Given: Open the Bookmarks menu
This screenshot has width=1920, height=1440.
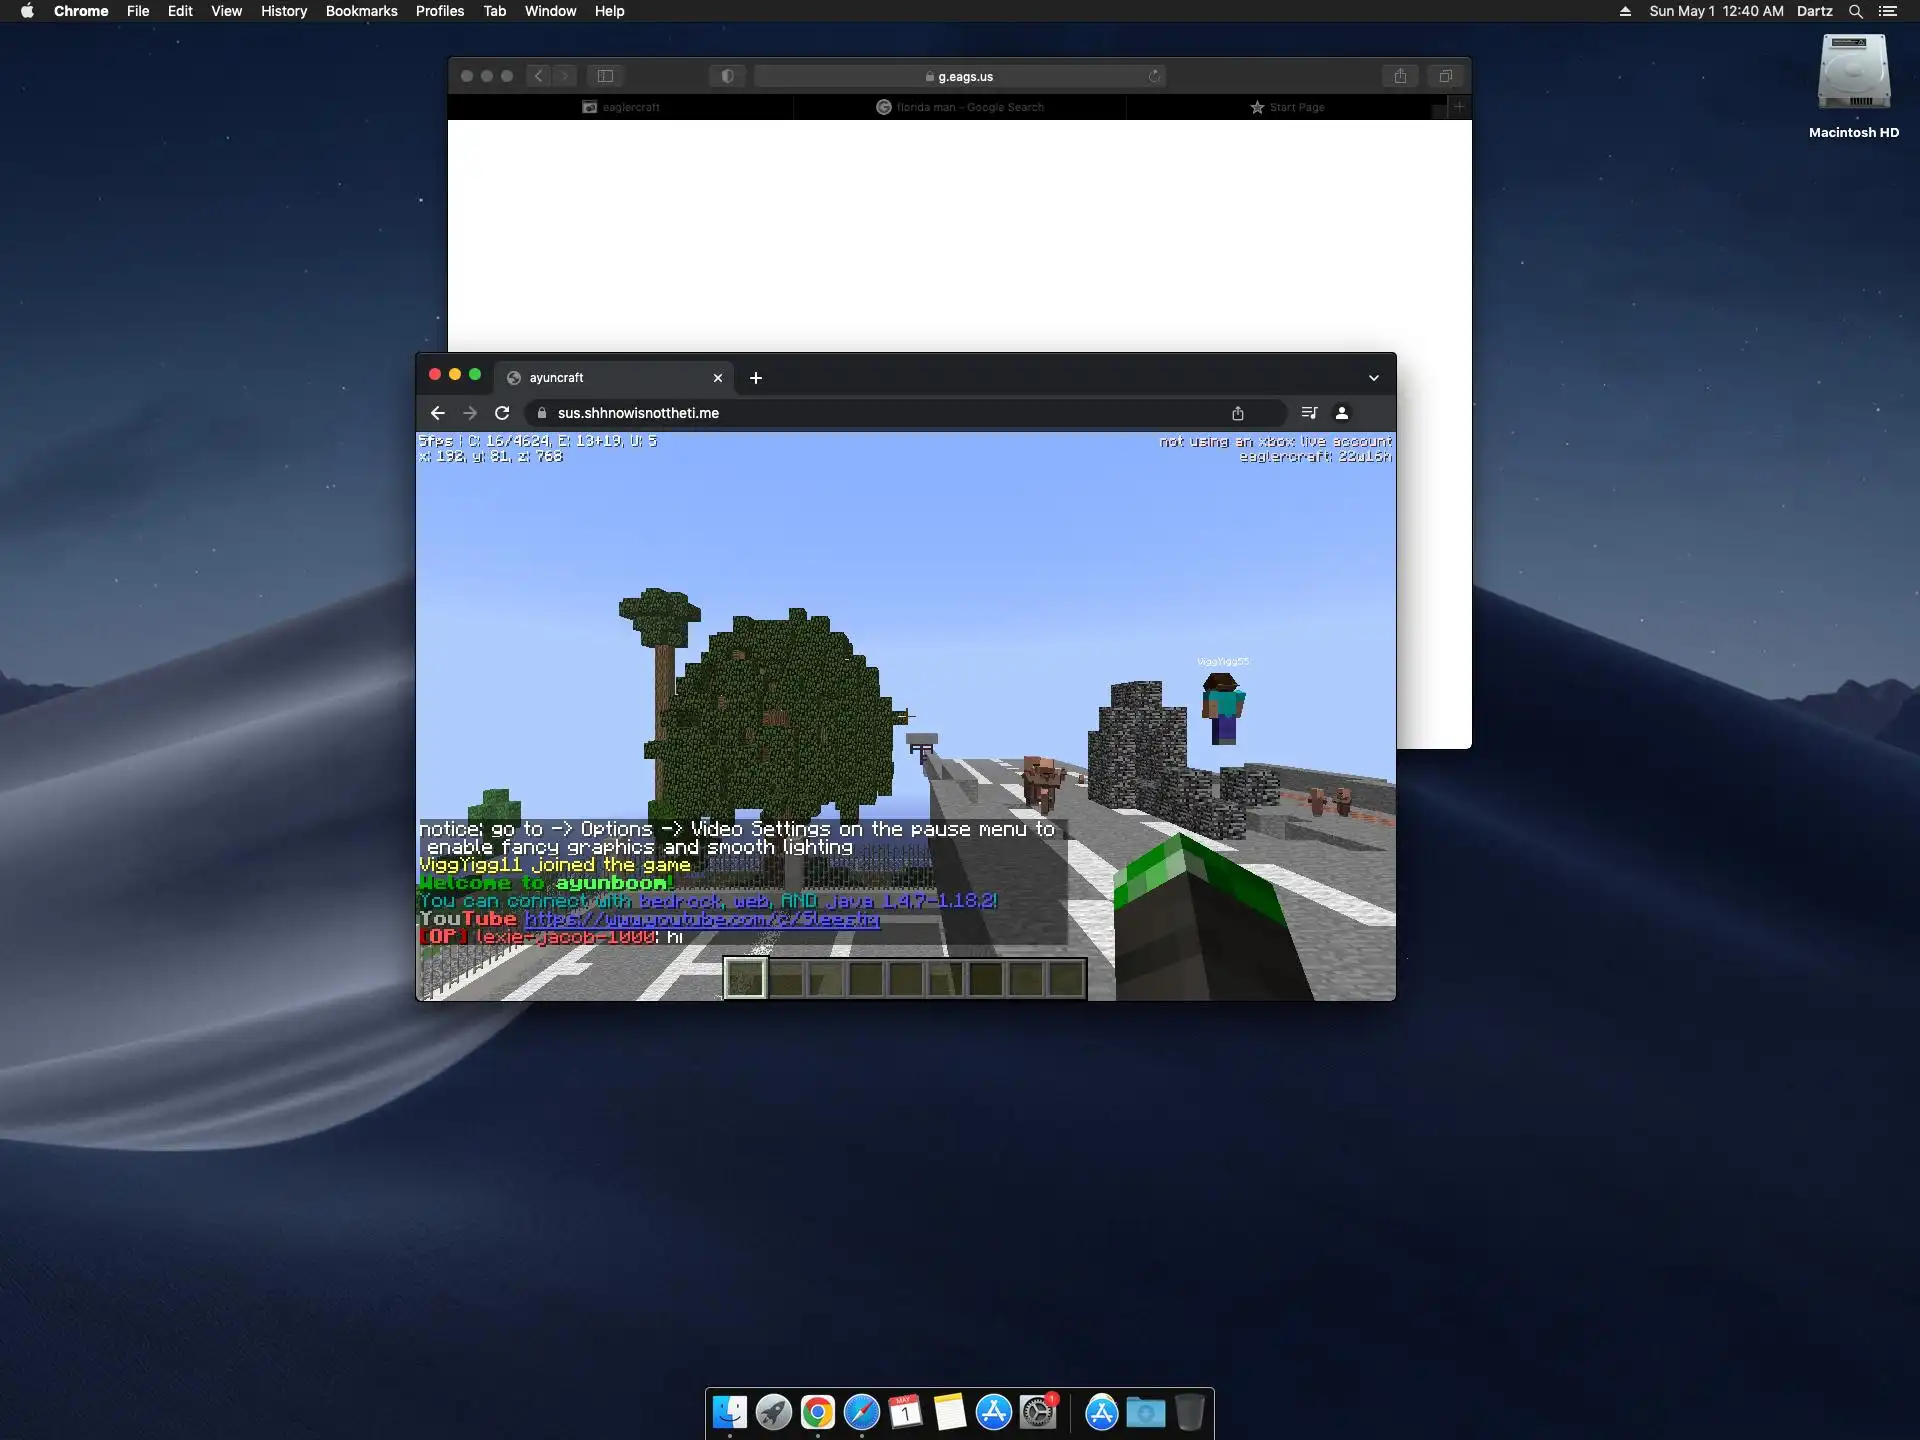Looking at the screenshot, I should click(x=361, y=11).
